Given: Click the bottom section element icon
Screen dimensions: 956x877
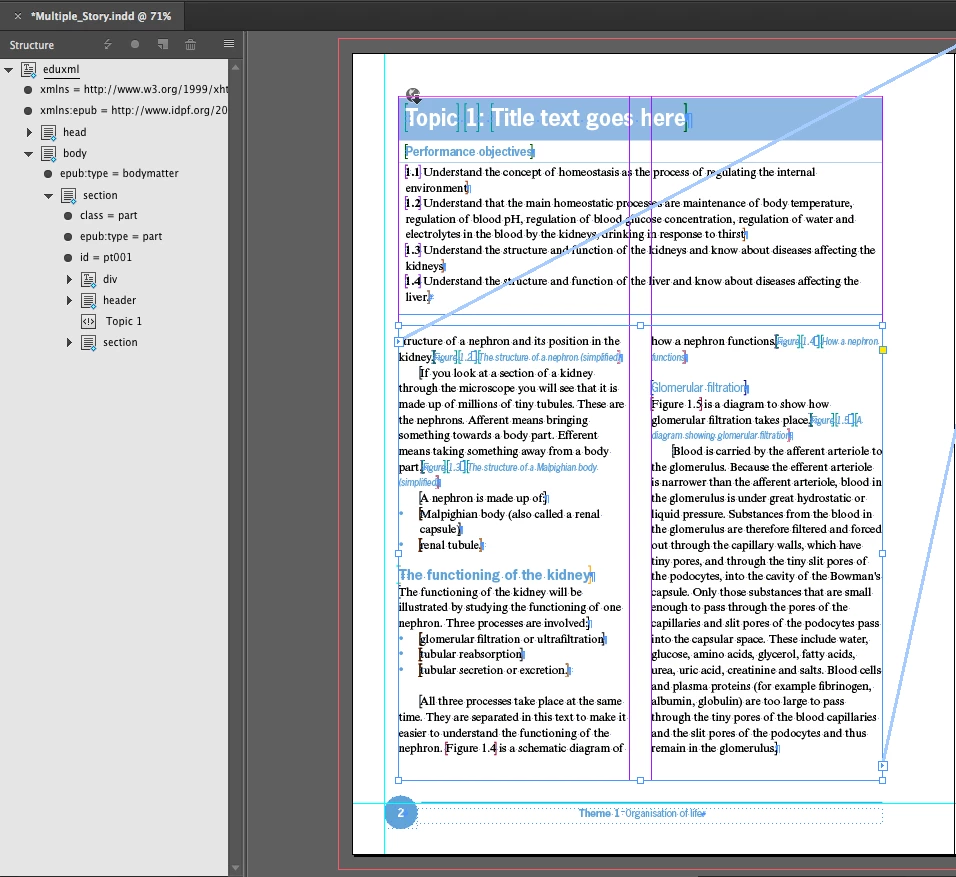Looking at the screenshot, I should [88, 342].
